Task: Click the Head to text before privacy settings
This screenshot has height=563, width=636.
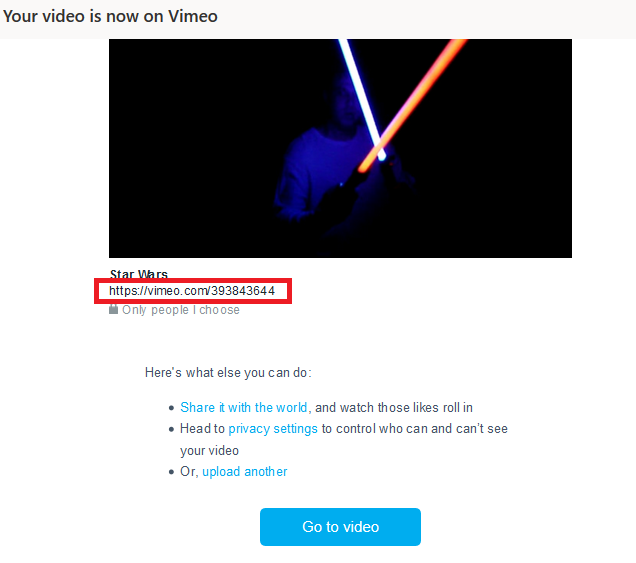Action: (x=202, y=429)
